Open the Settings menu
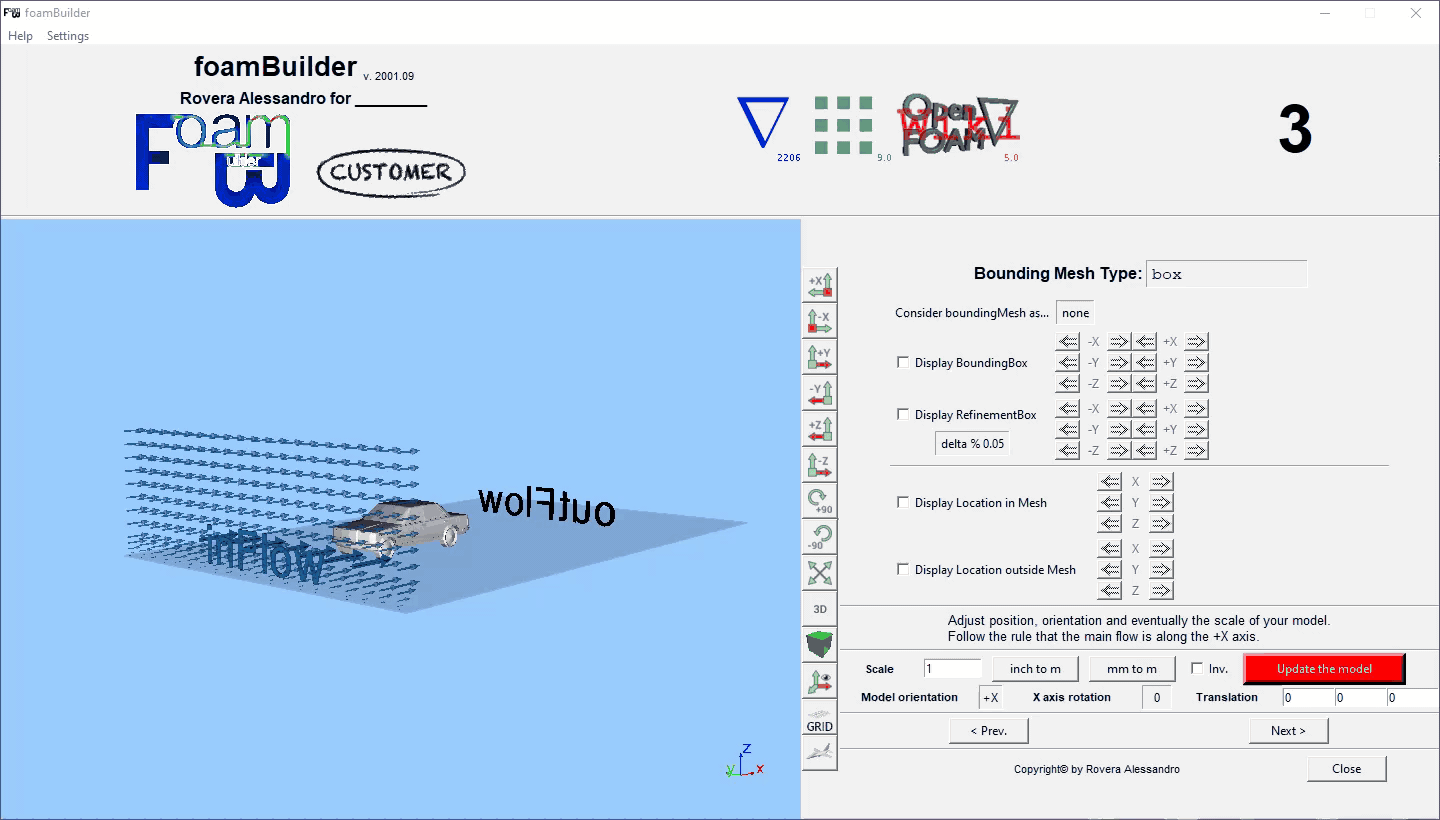The width and height of the screenshot is (1440, 820). (68, 36)
